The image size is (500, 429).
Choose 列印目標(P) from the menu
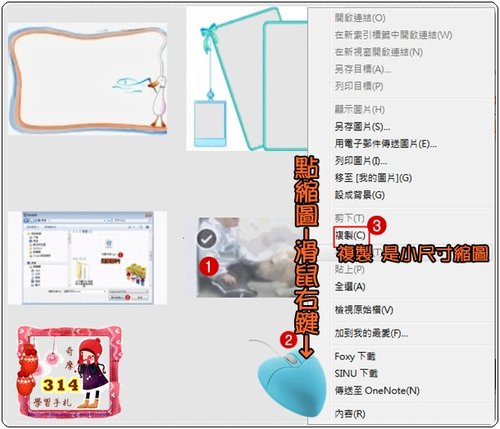(359, 86)
